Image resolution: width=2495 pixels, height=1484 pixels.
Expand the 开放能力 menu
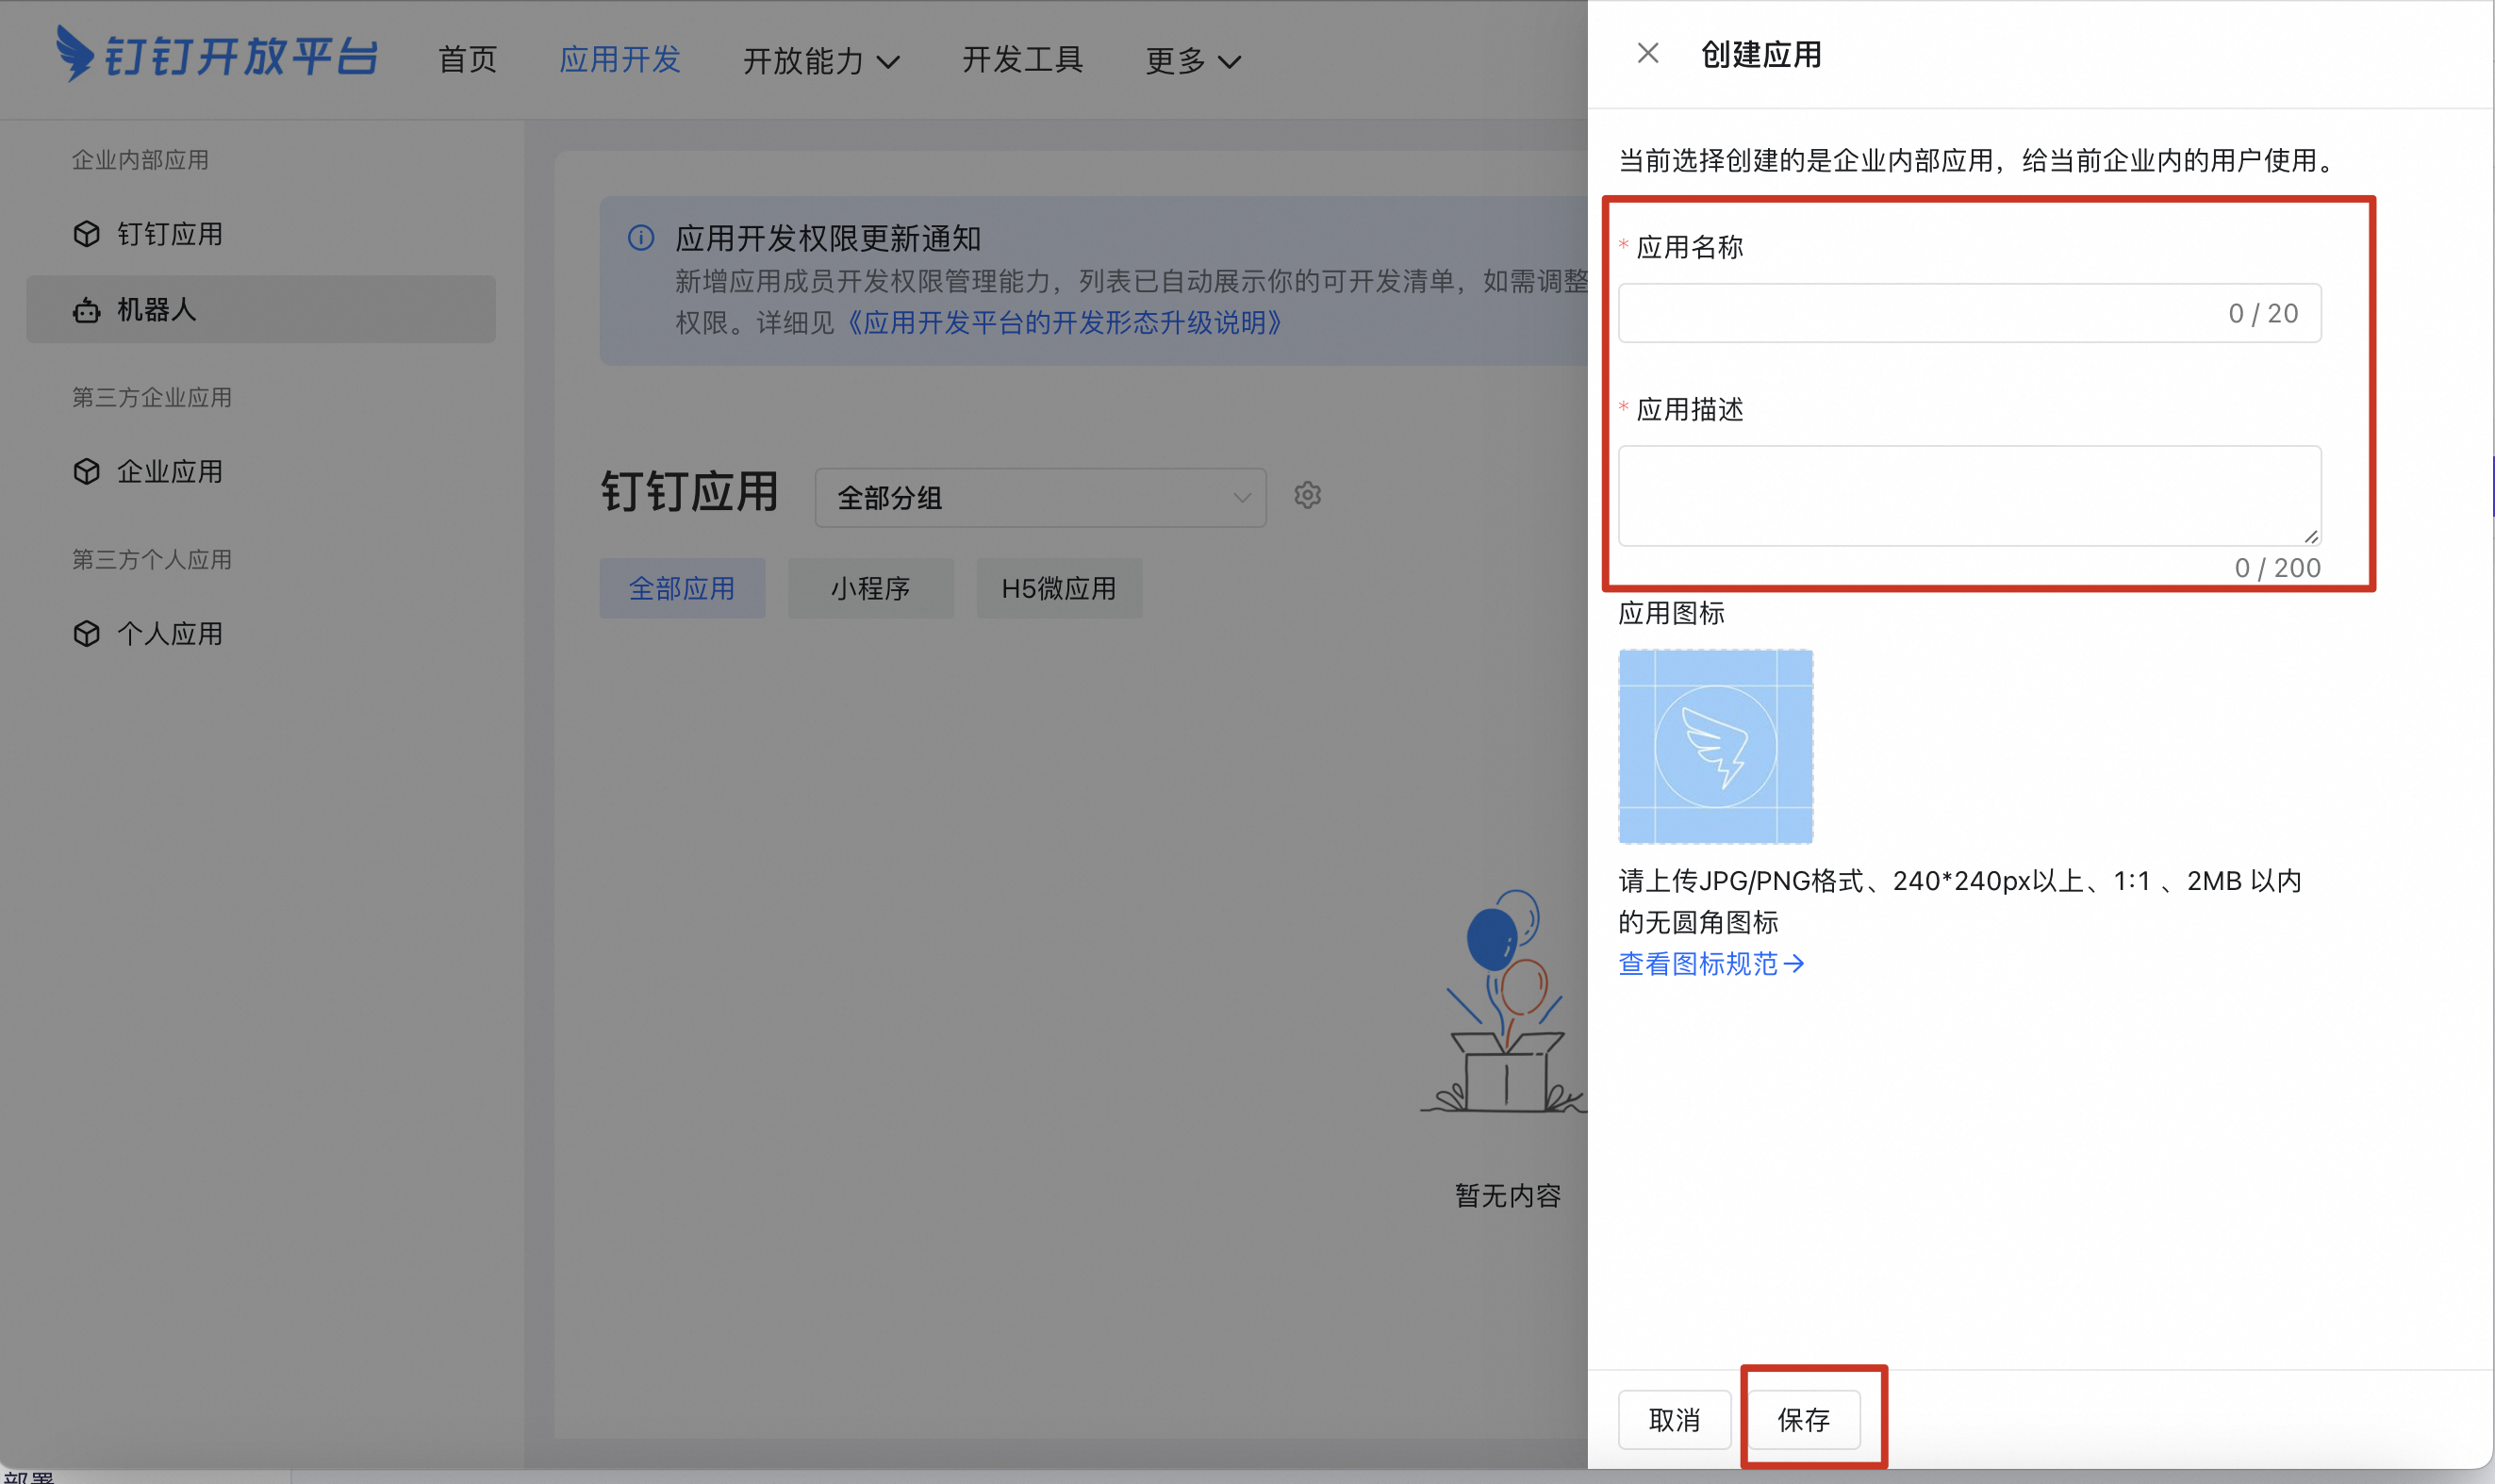[820, 61]
